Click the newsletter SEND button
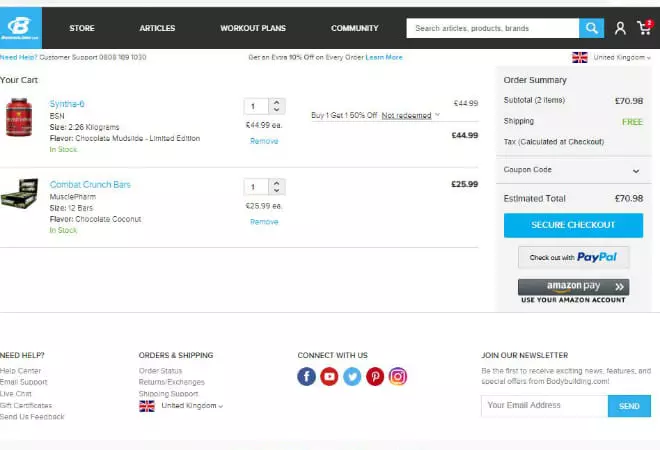This screenshot has width=660, height=450. pyautogui.click(x=629, y=406)
